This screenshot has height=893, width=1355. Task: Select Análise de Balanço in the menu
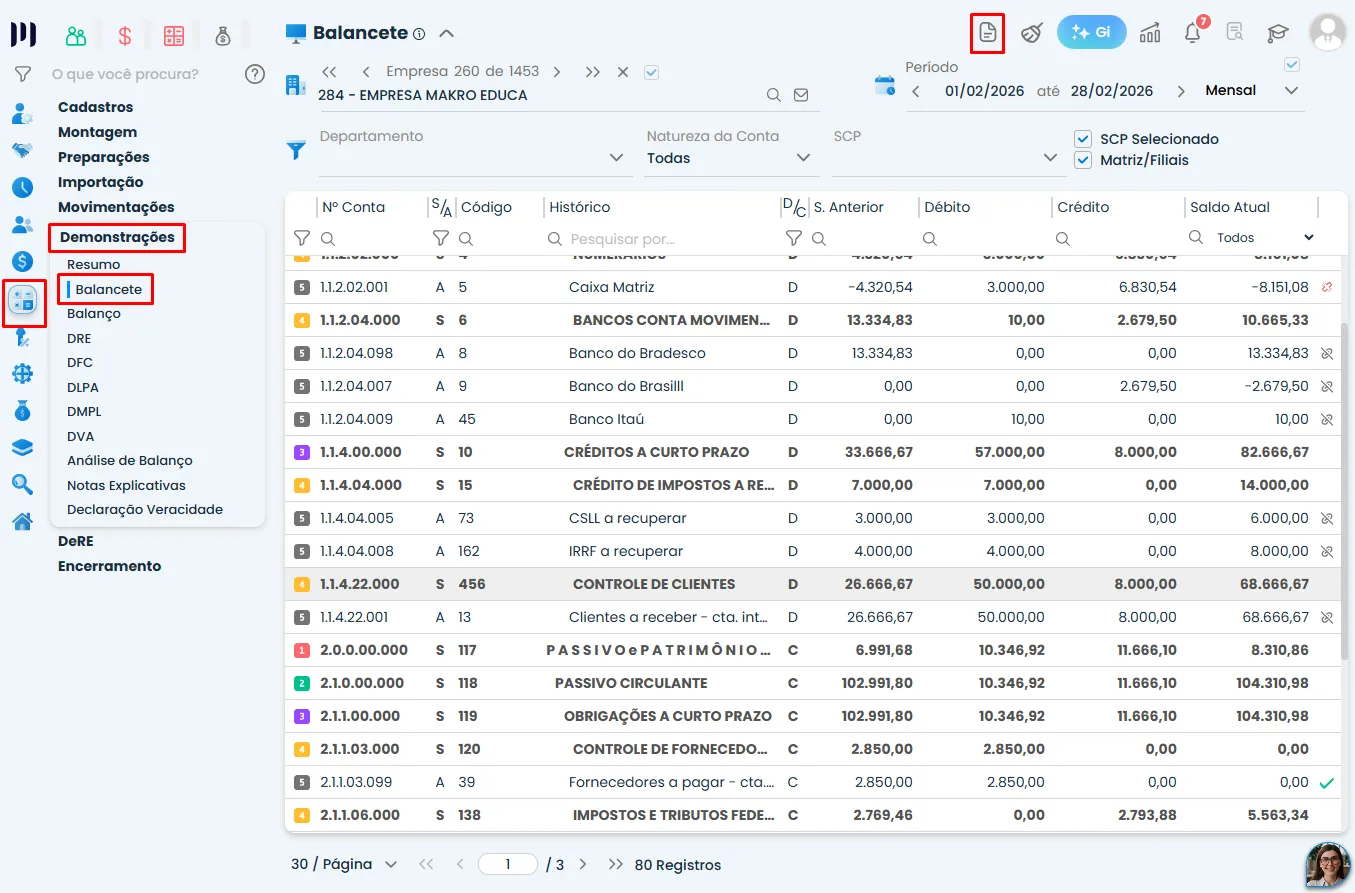130,461
